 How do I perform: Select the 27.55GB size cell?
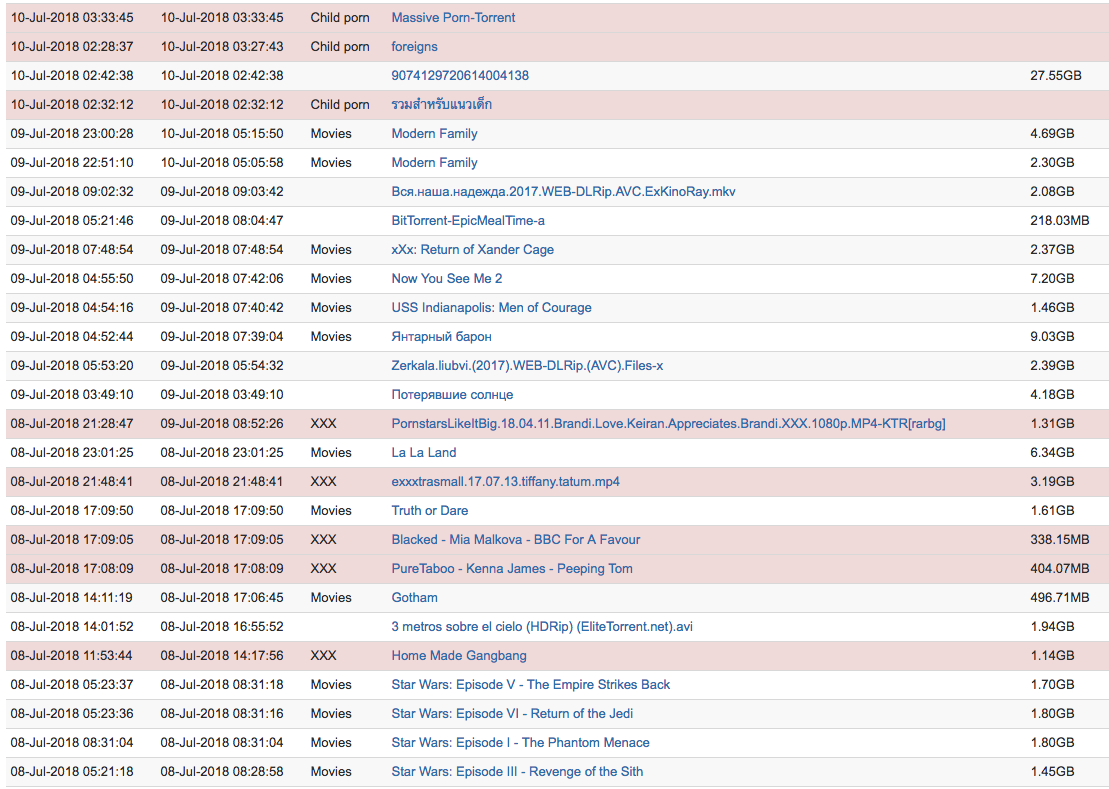(1055, 76)
